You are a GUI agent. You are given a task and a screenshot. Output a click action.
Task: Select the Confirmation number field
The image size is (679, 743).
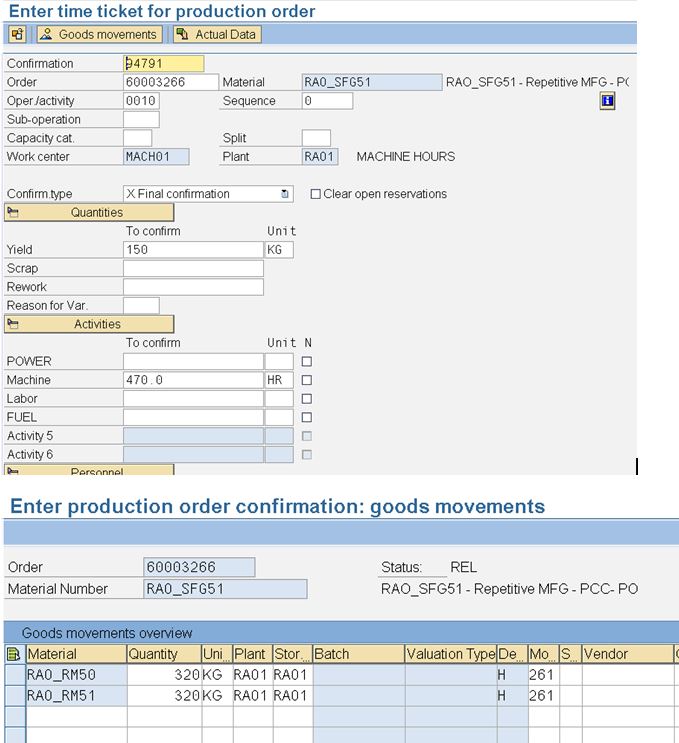[x=163, y=63]
